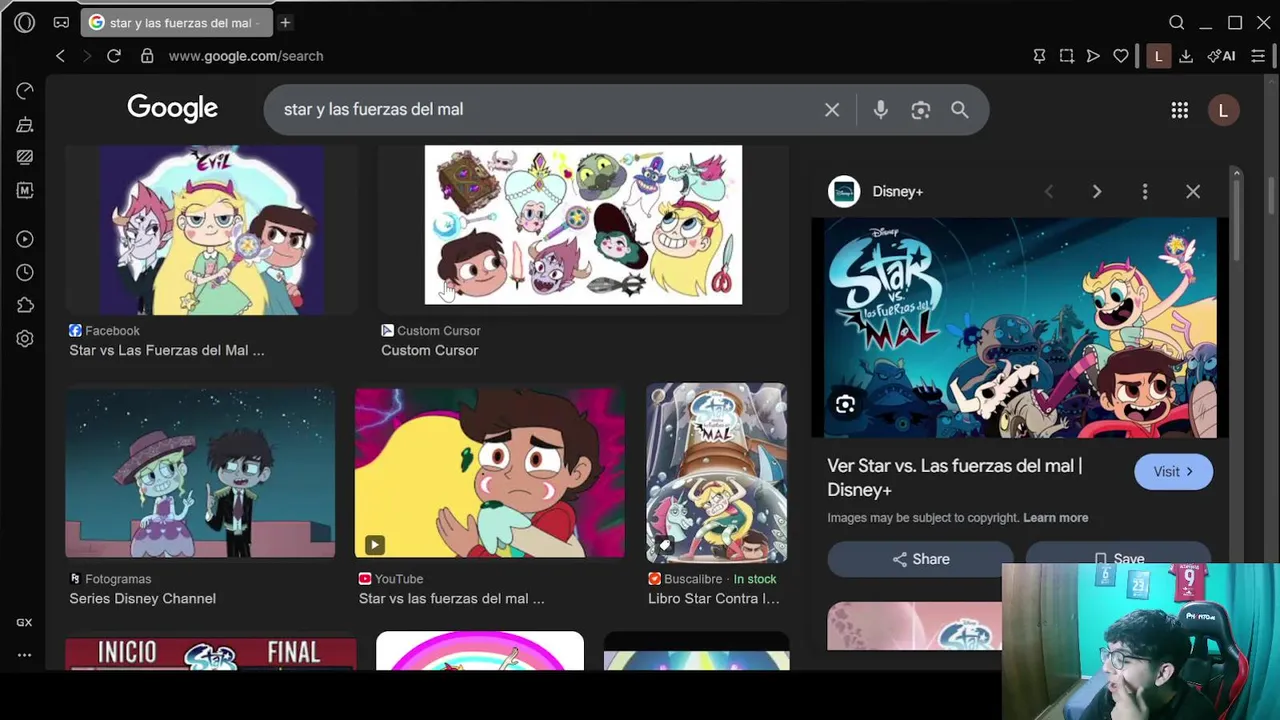This screenshot has height=720, width=1280.
Task: Open the Opera GX main menu logo
Action: pos(25,22)
